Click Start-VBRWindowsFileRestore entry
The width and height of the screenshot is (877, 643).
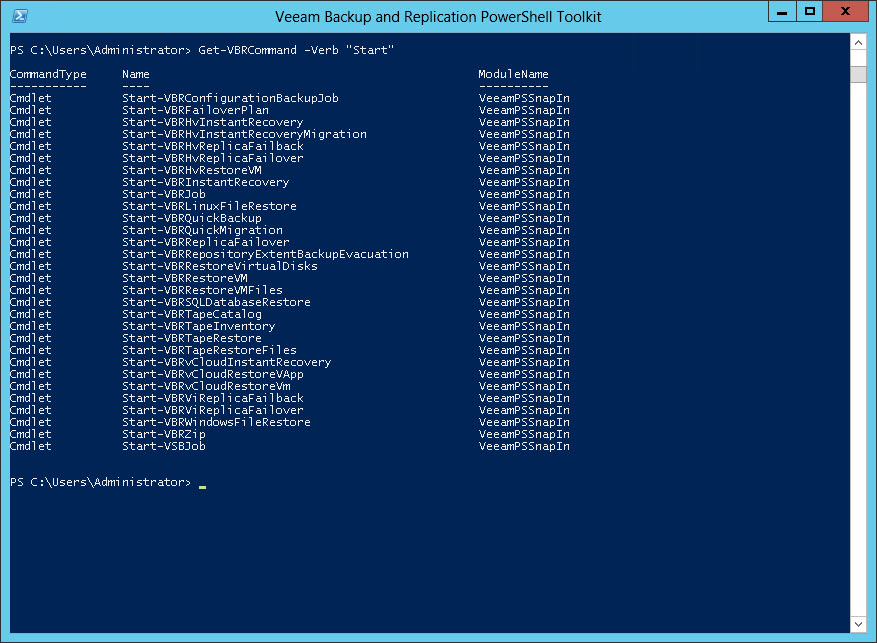click(x=216, y=422)
